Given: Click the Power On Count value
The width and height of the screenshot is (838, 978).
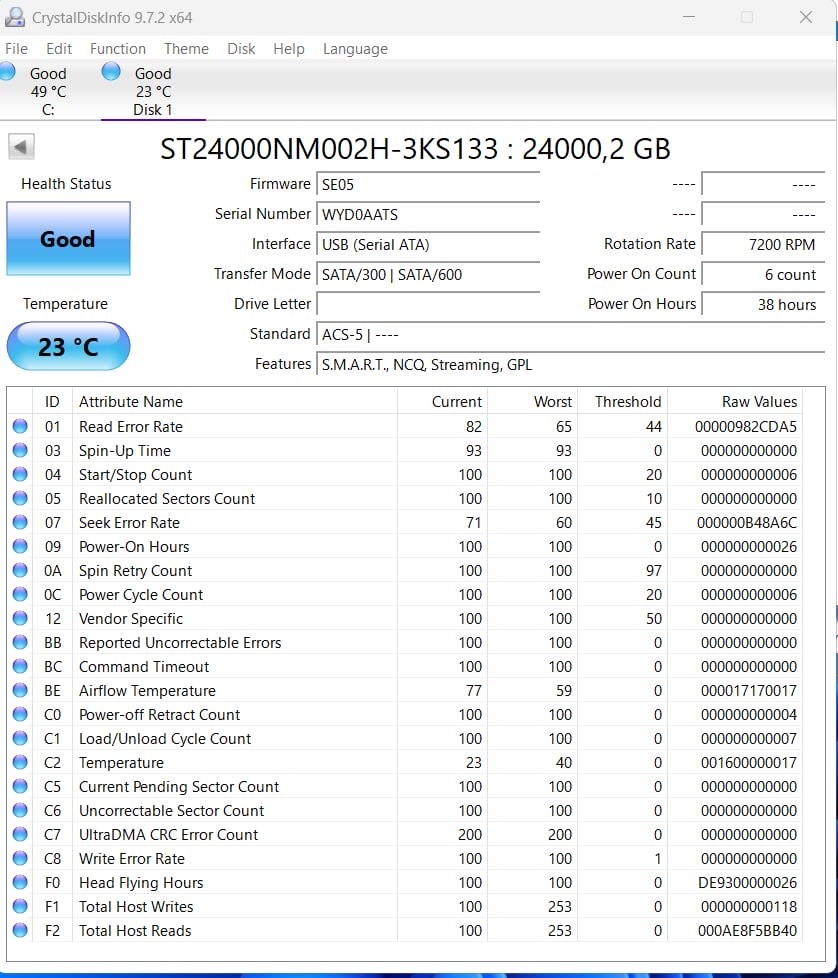Looking at the screenshot, I should [763, 274].
